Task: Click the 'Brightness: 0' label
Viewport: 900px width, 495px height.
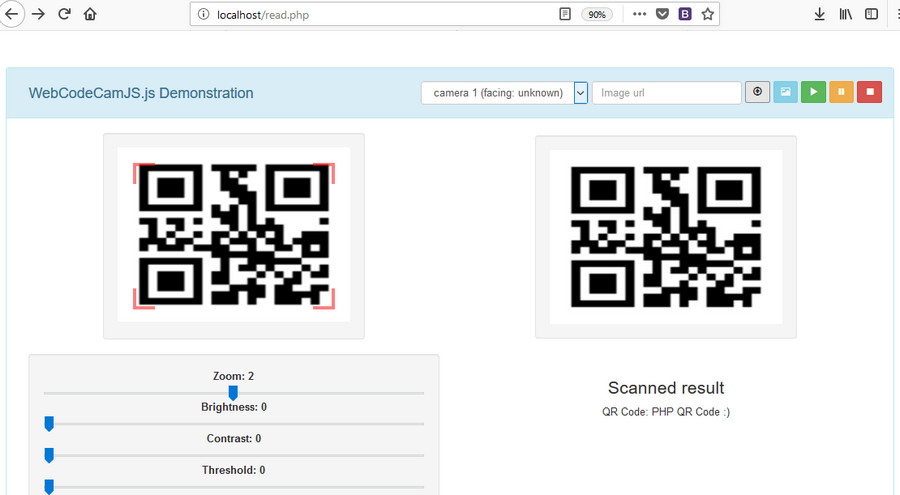Action: tap(234, 407)
